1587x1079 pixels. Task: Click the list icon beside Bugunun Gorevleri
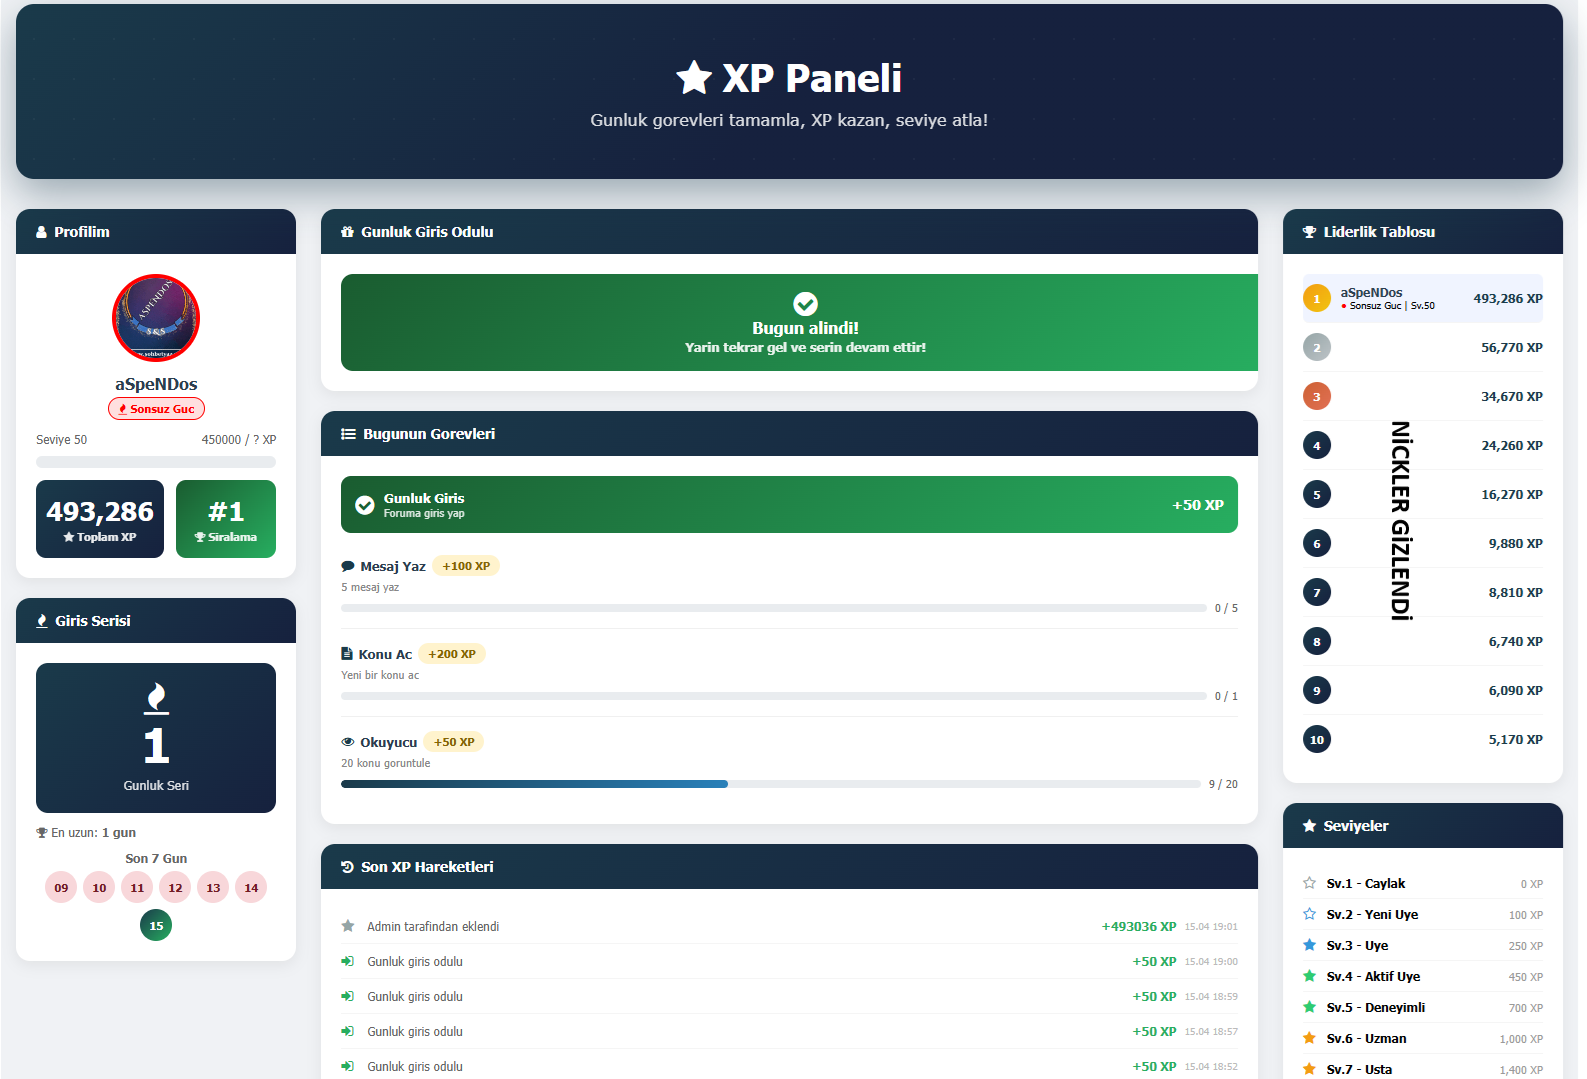click(x=348, y=434)
